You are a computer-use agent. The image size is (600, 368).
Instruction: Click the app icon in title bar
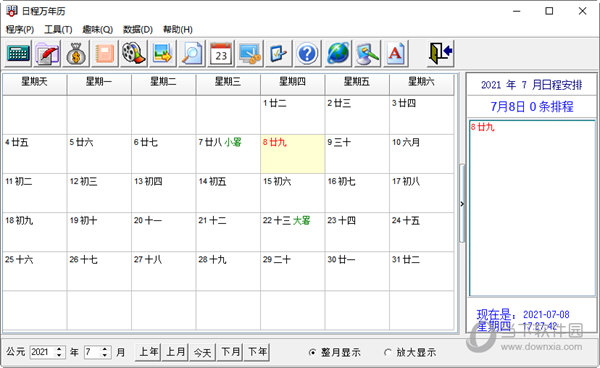[11, 11]
